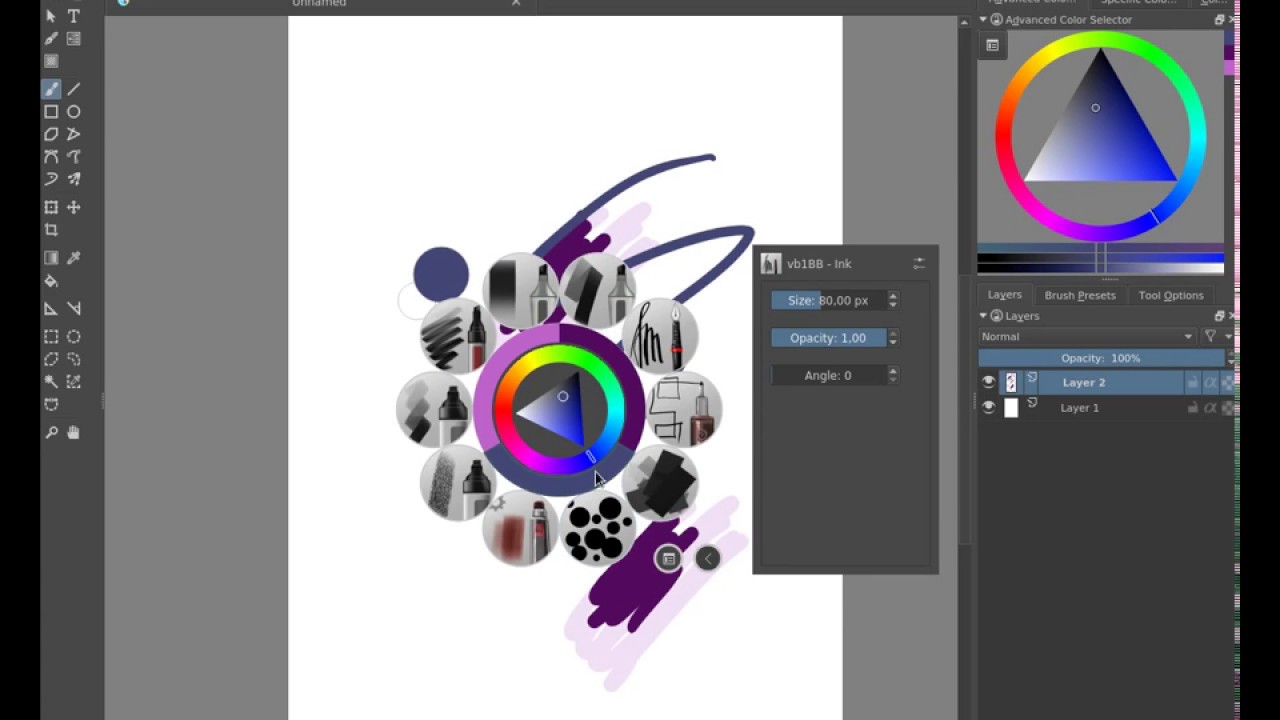Select the Gradient tool
1280x720 pixels.
coord(51,258)
